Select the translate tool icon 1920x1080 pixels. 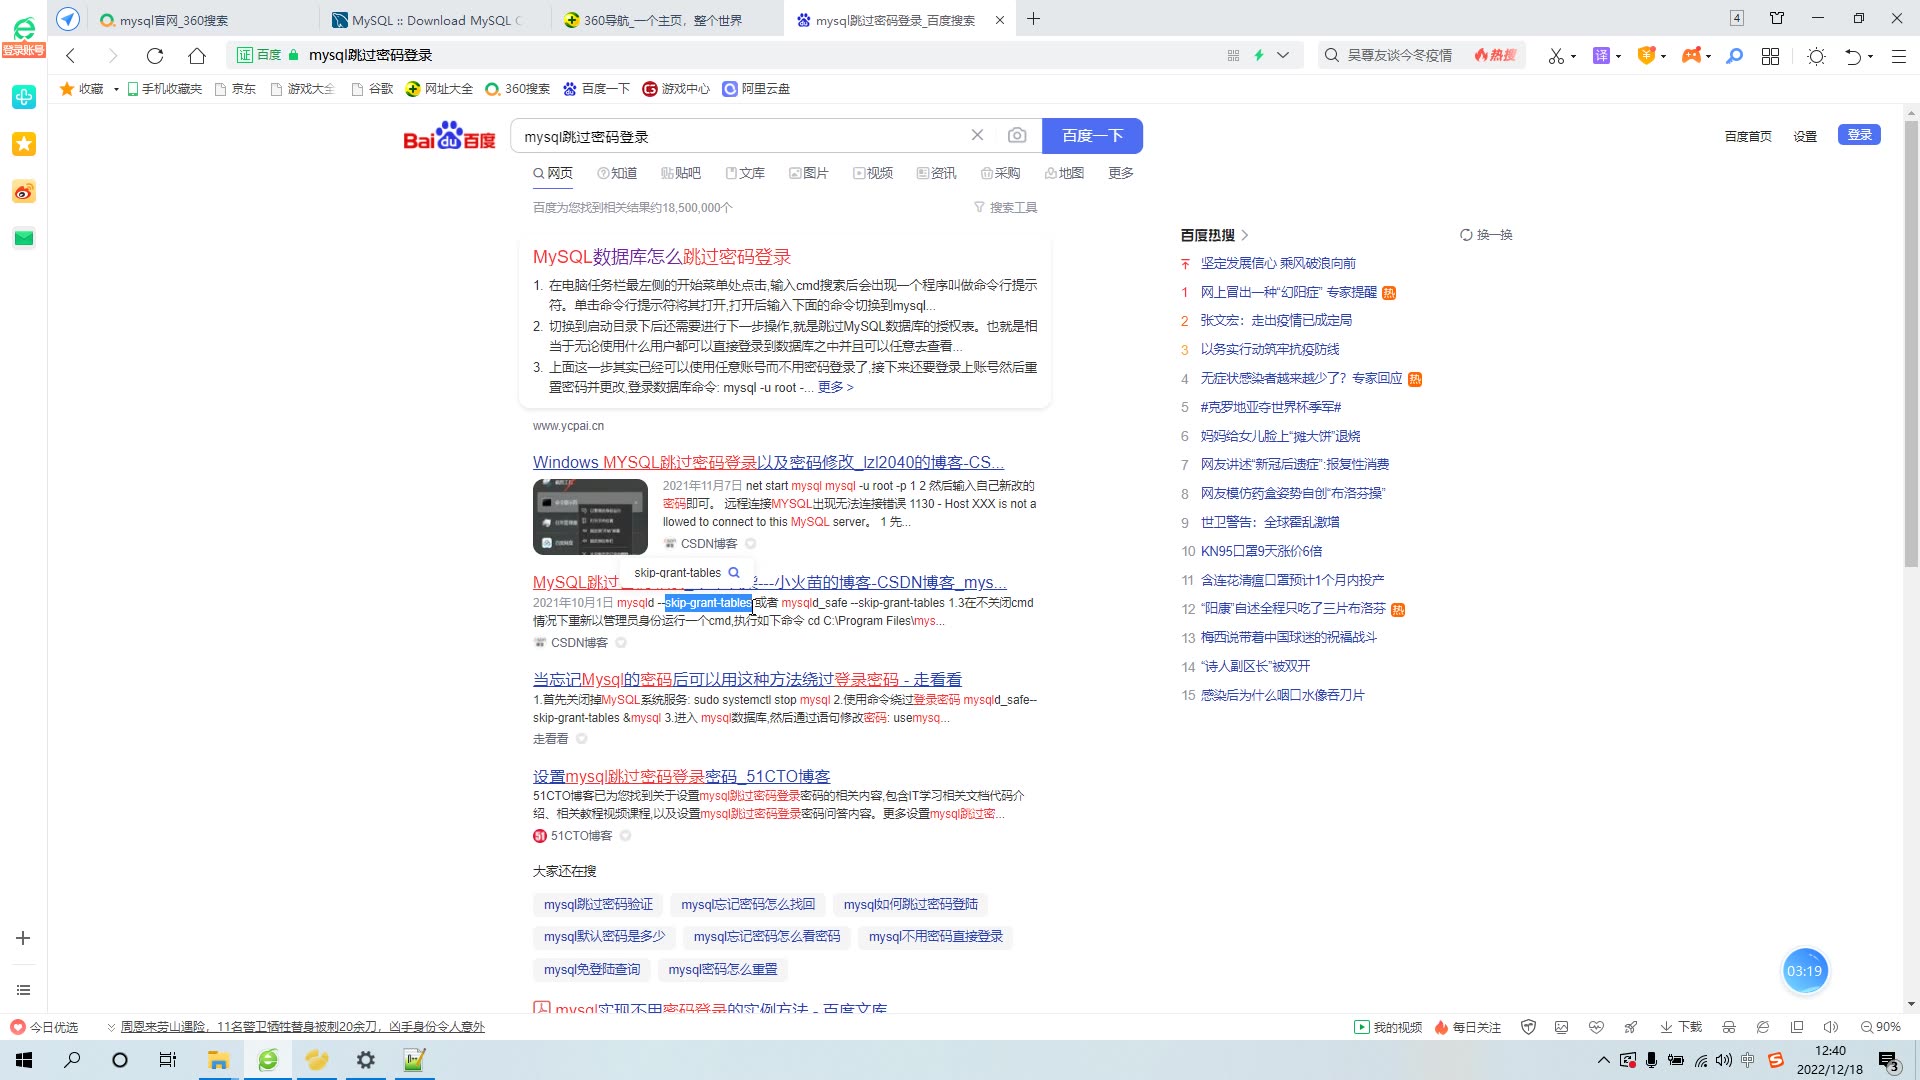[x=1601, y=55]
